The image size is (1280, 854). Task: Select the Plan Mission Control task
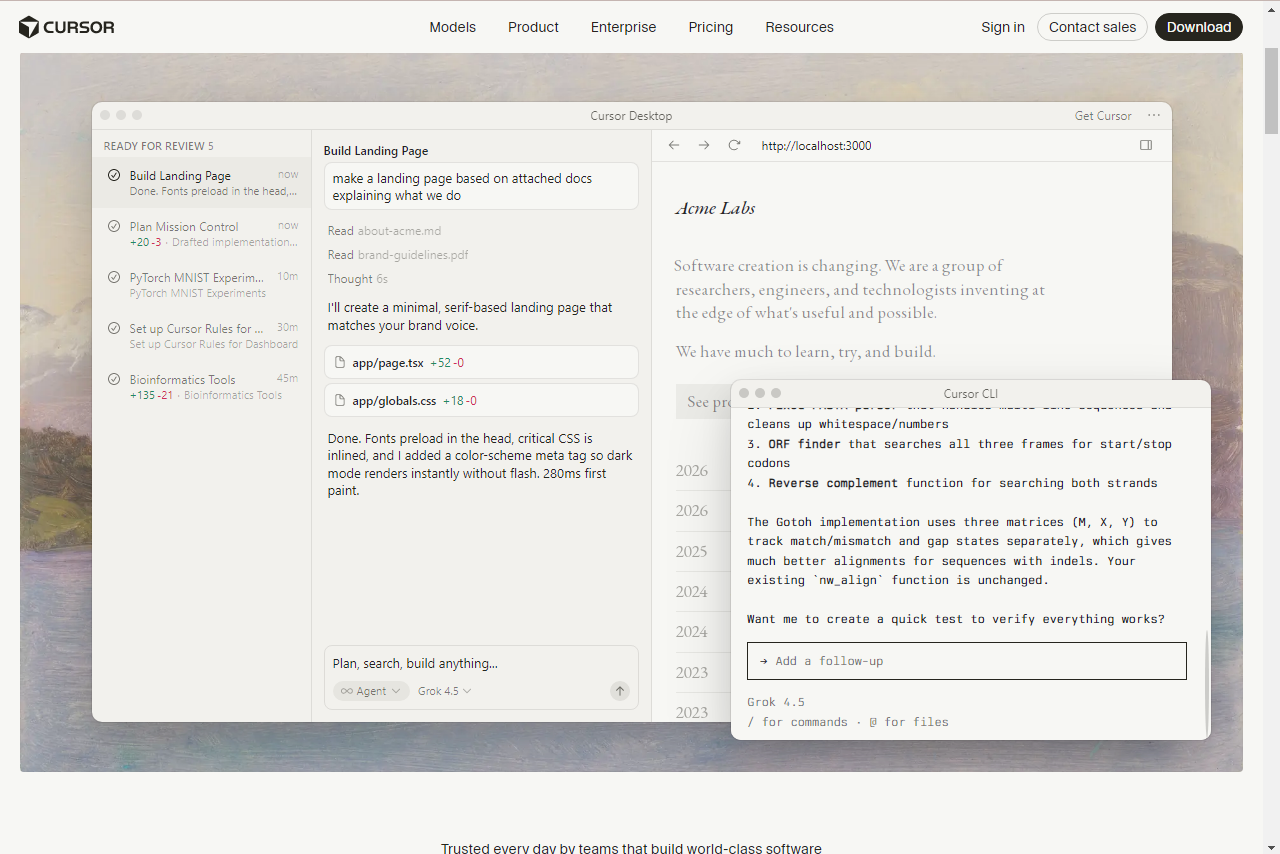click(202, 234)
